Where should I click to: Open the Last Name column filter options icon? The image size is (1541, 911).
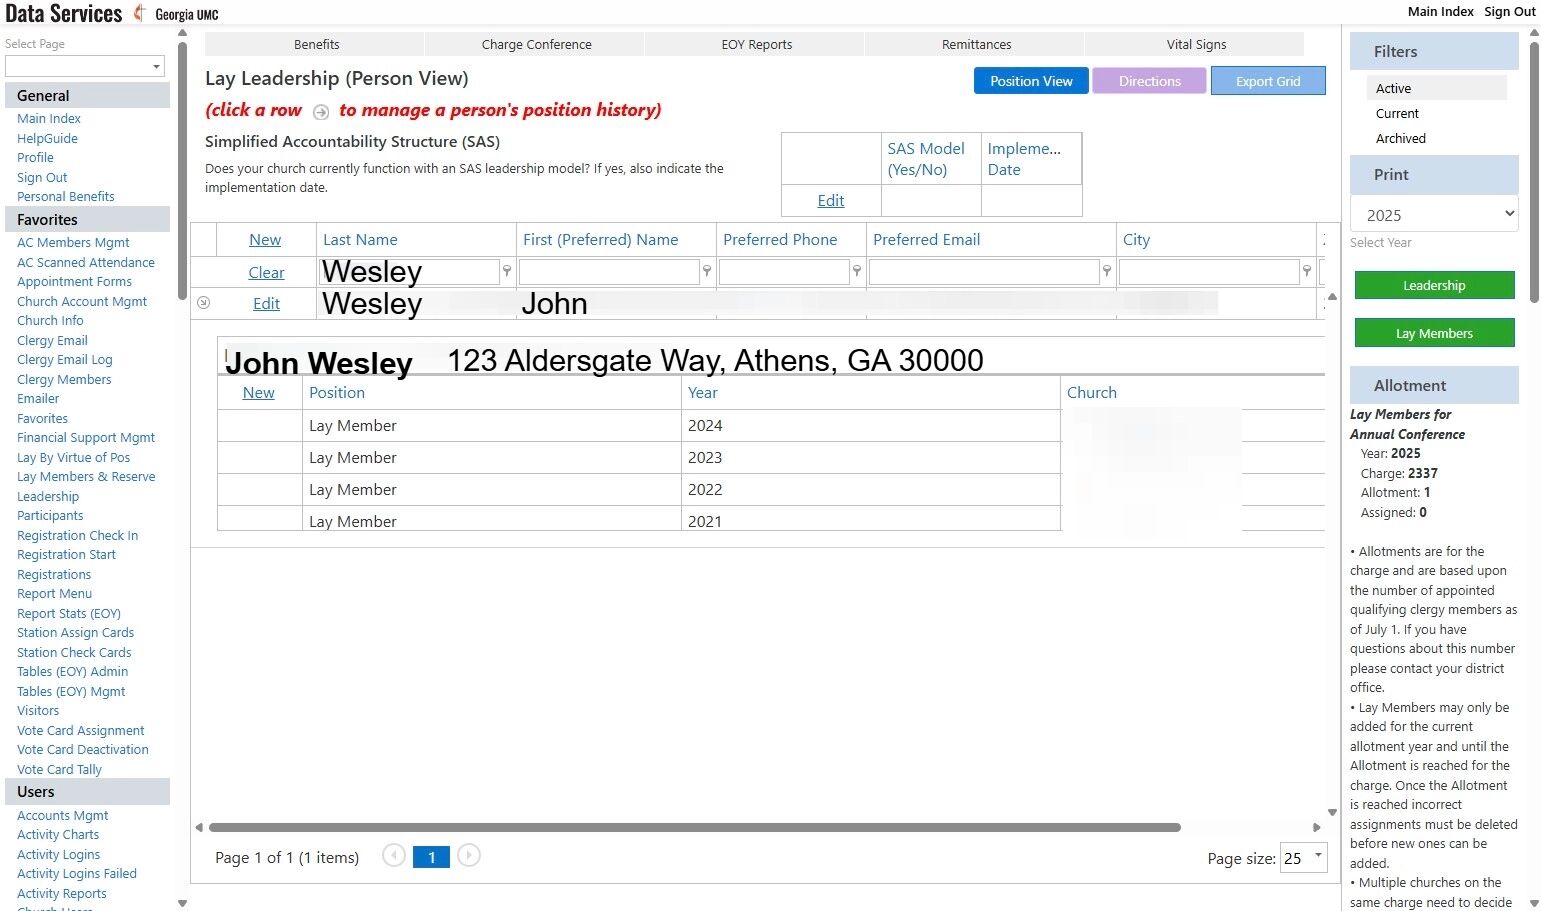point(507,271)
